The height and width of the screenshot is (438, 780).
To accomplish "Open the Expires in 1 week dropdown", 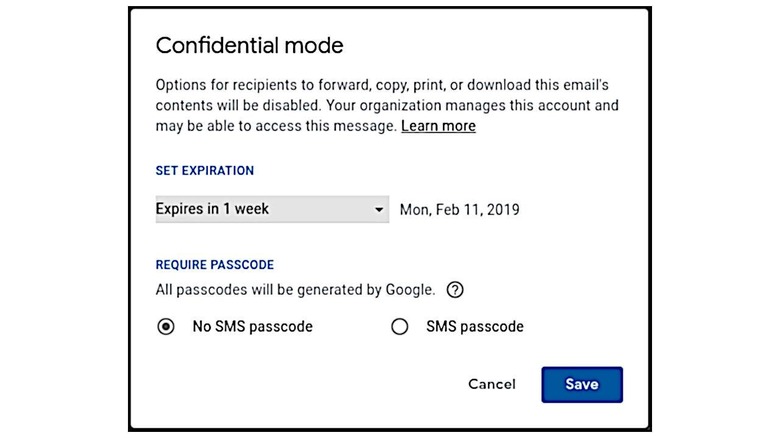I will (x=271, y=209).
